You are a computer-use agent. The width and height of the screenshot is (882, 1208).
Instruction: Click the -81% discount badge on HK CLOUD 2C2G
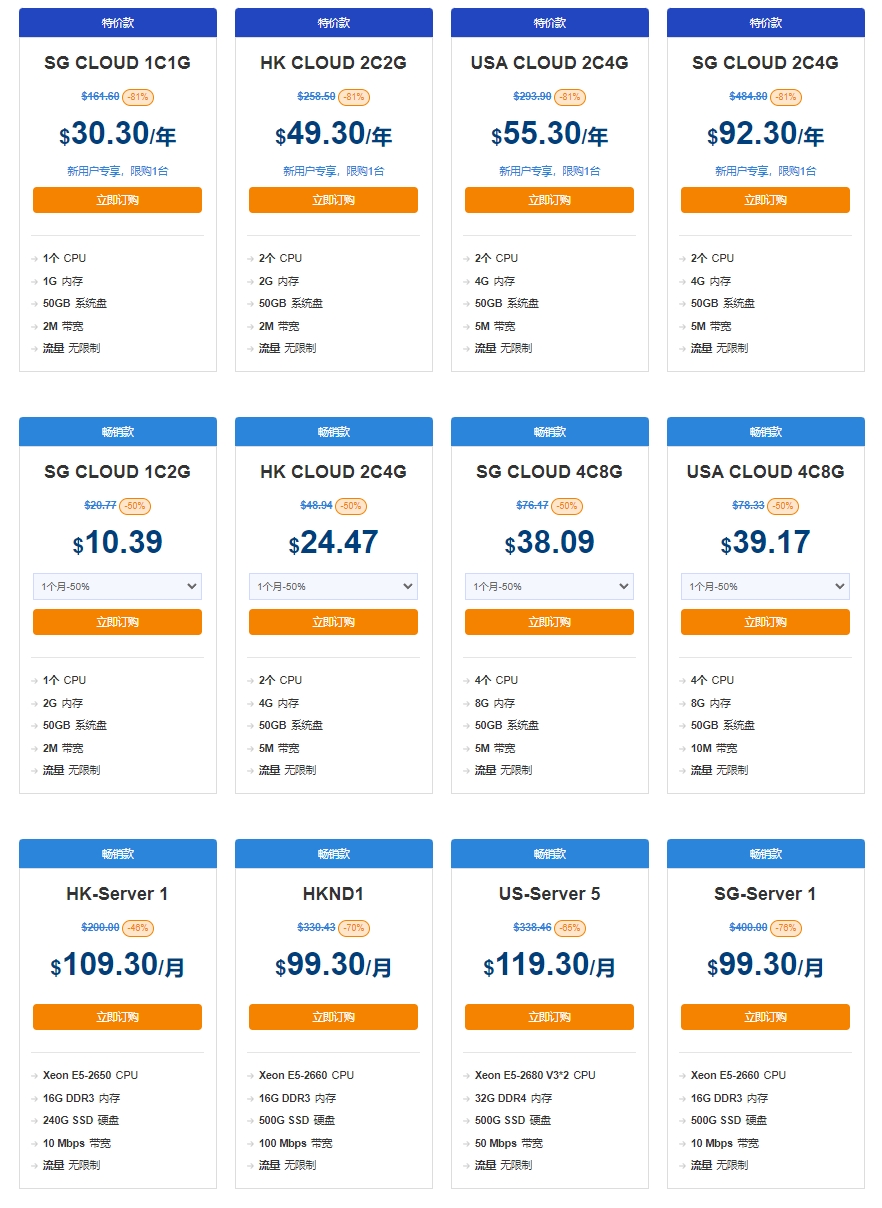point(354,97)
